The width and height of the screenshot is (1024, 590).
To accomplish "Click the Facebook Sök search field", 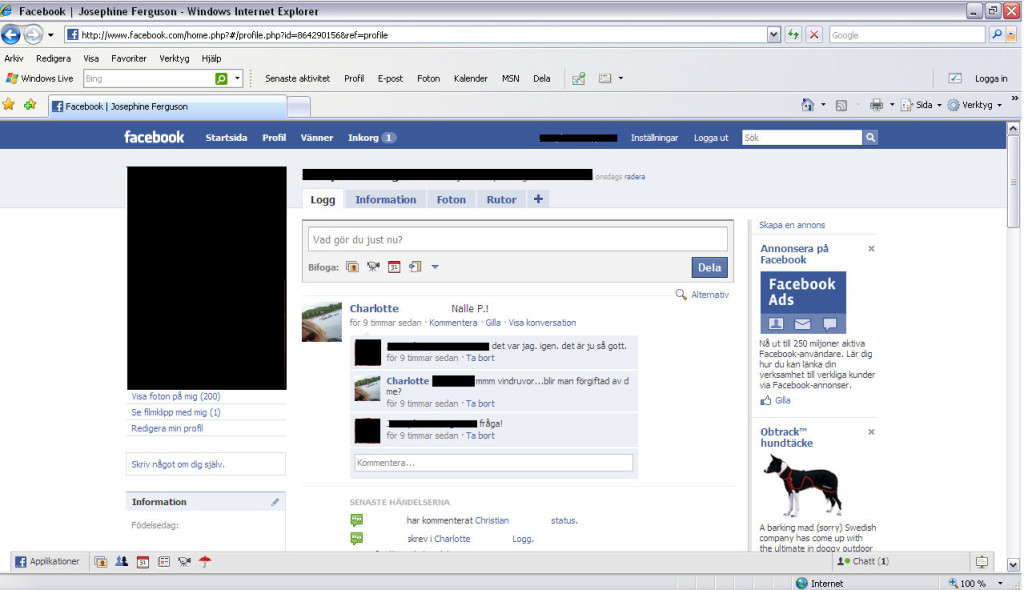I will [802, 137].
